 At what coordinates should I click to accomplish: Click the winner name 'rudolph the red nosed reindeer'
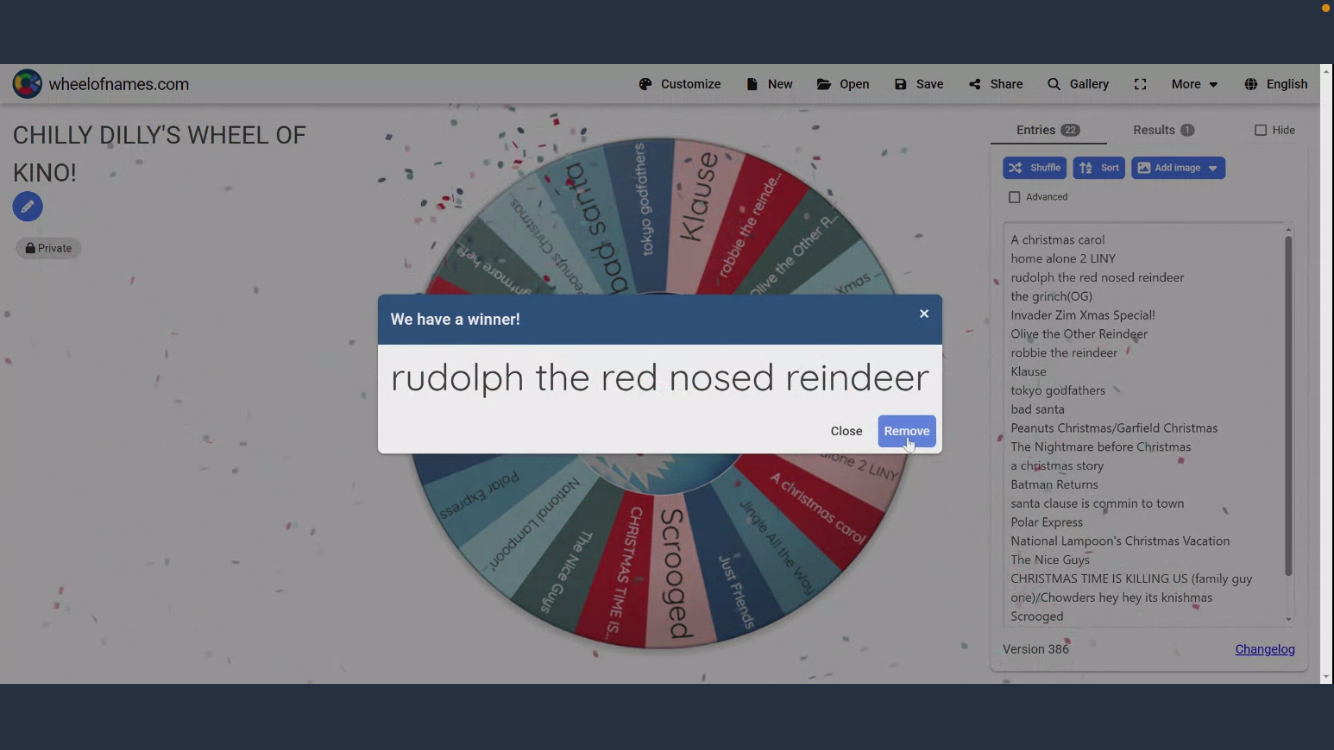pos(660,378)
